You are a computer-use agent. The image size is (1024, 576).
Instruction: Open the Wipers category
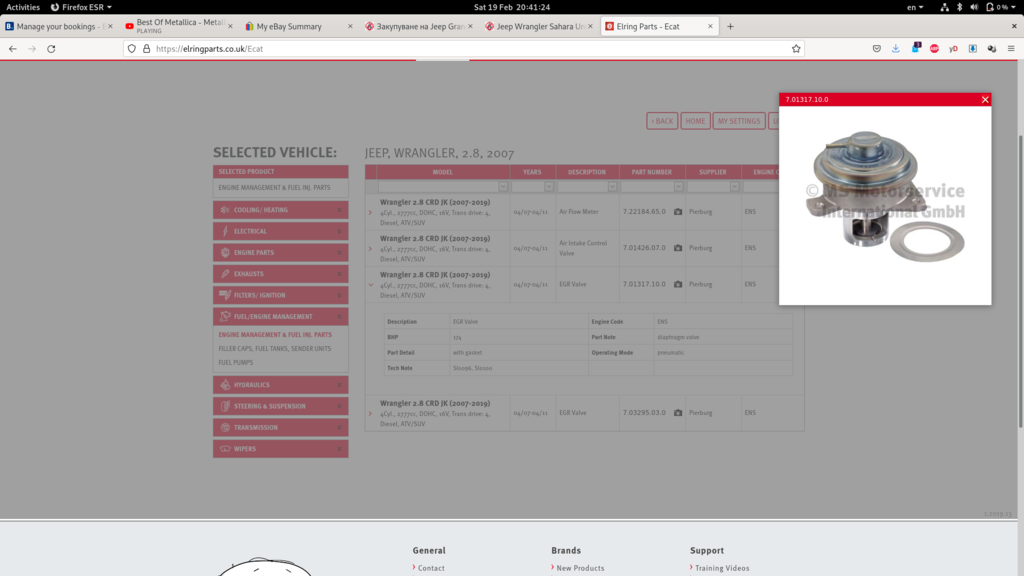[x=280, y=449]
